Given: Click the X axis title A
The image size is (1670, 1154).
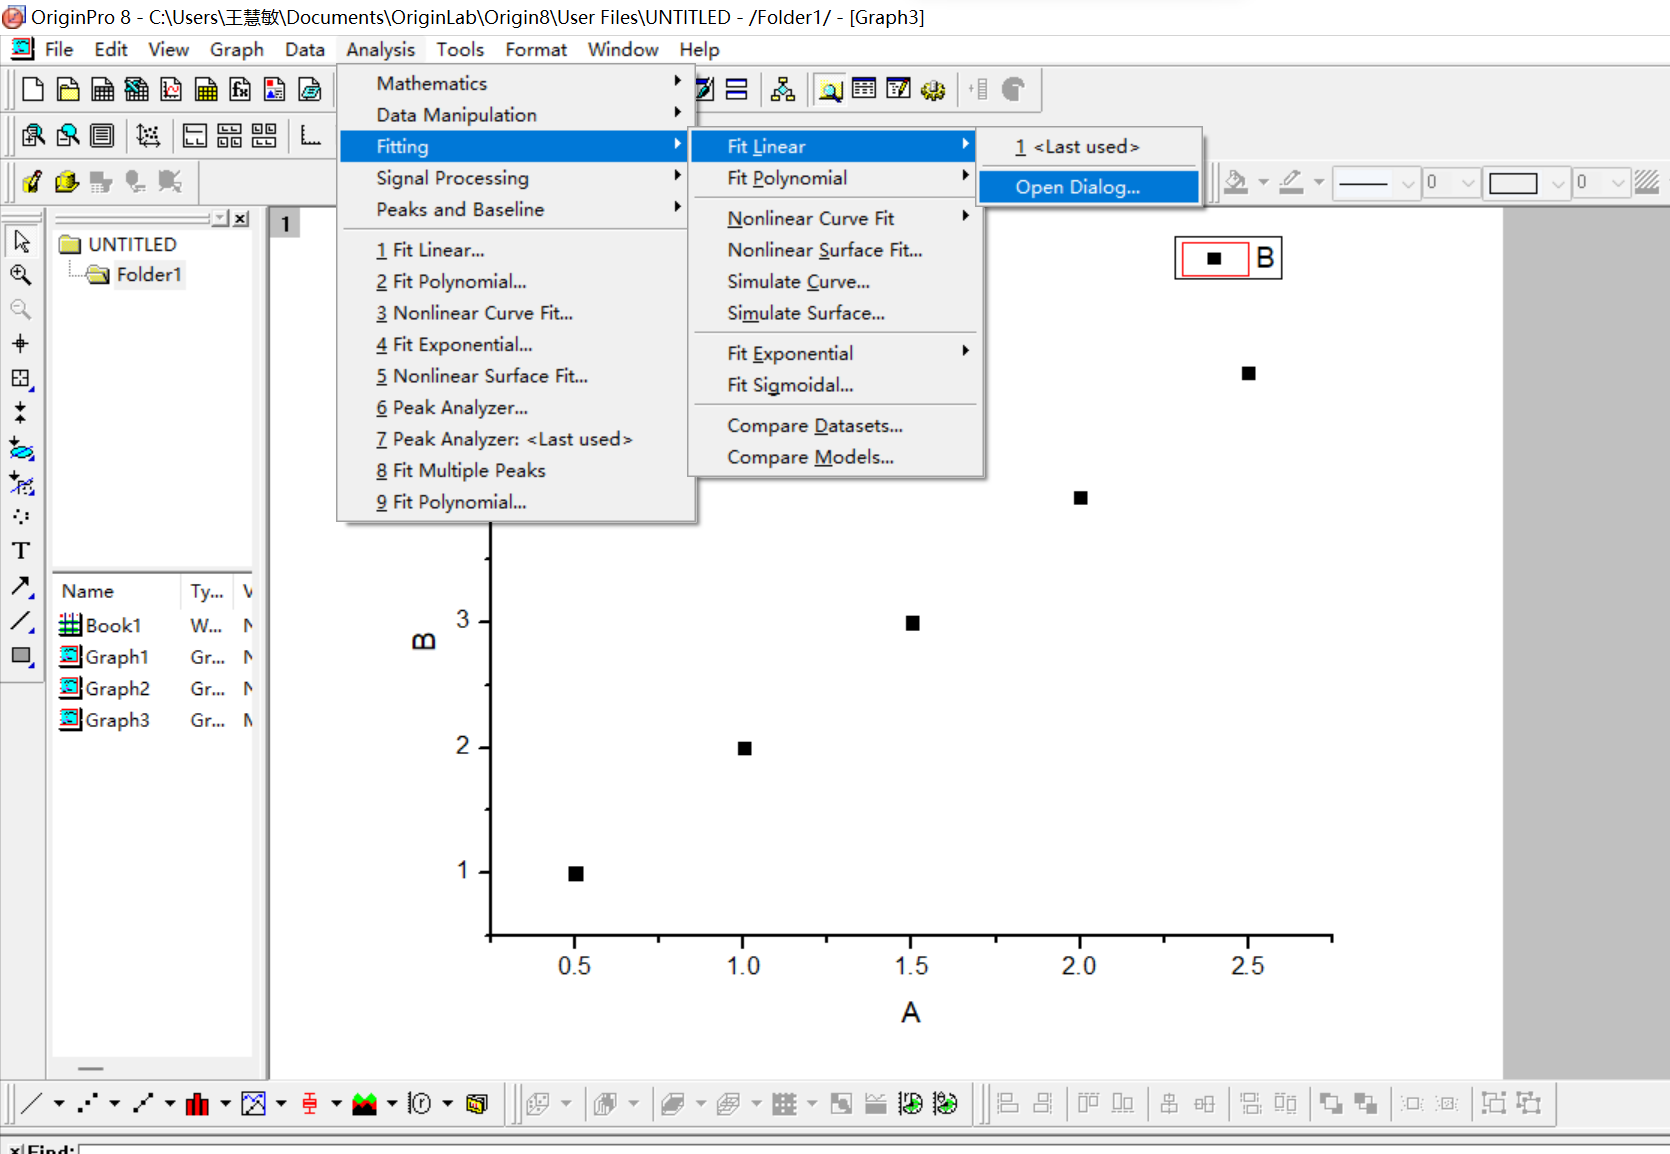Looking at the screenshot, I should click(x=910, y=1013).
